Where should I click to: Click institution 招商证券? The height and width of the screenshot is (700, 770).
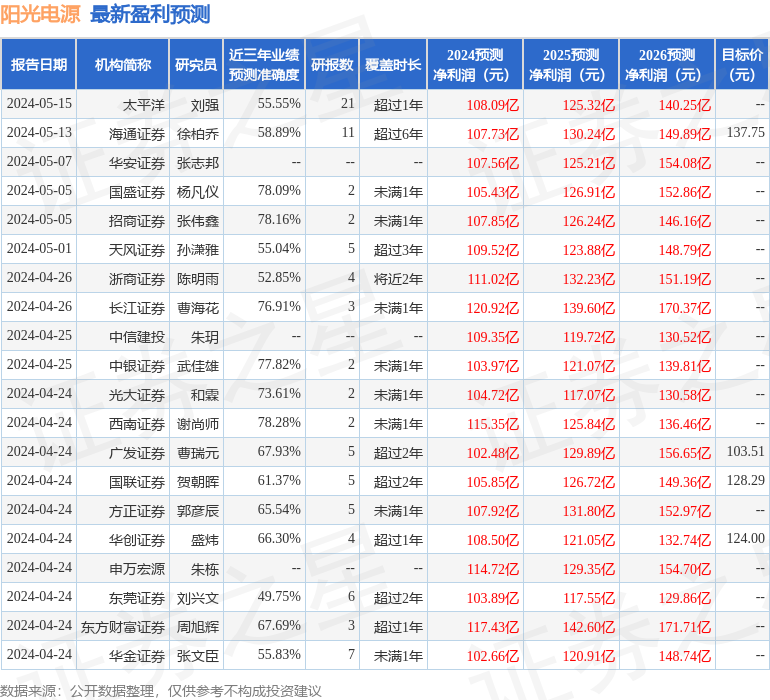pyautogui.click(x=137, y=221)
